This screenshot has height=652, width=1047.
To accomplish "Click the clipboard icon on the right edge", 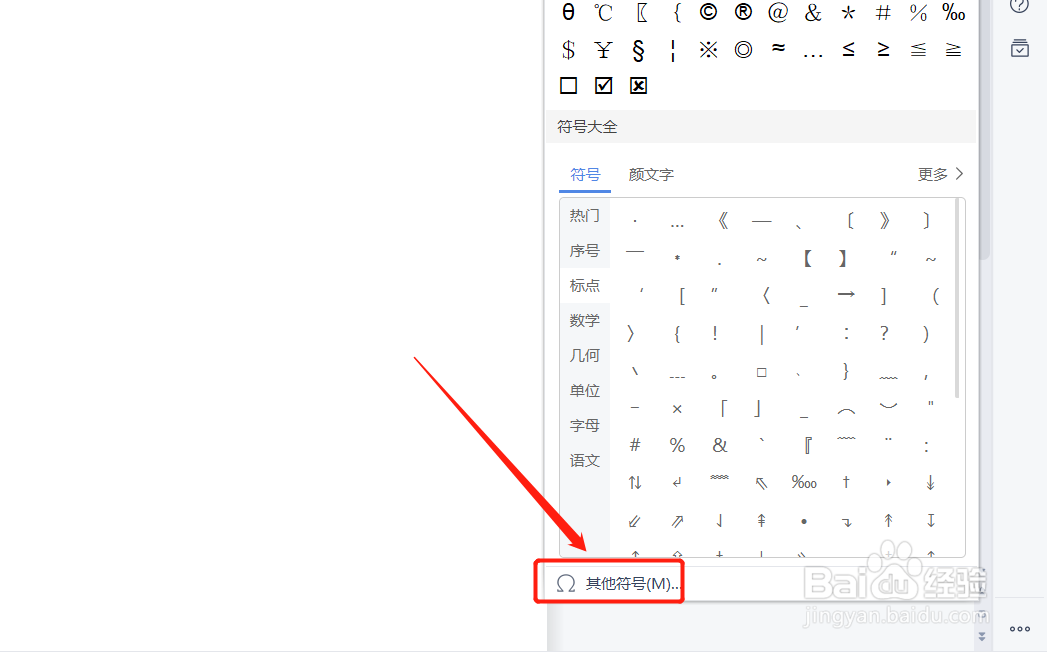I will (x=1020, y=47).
